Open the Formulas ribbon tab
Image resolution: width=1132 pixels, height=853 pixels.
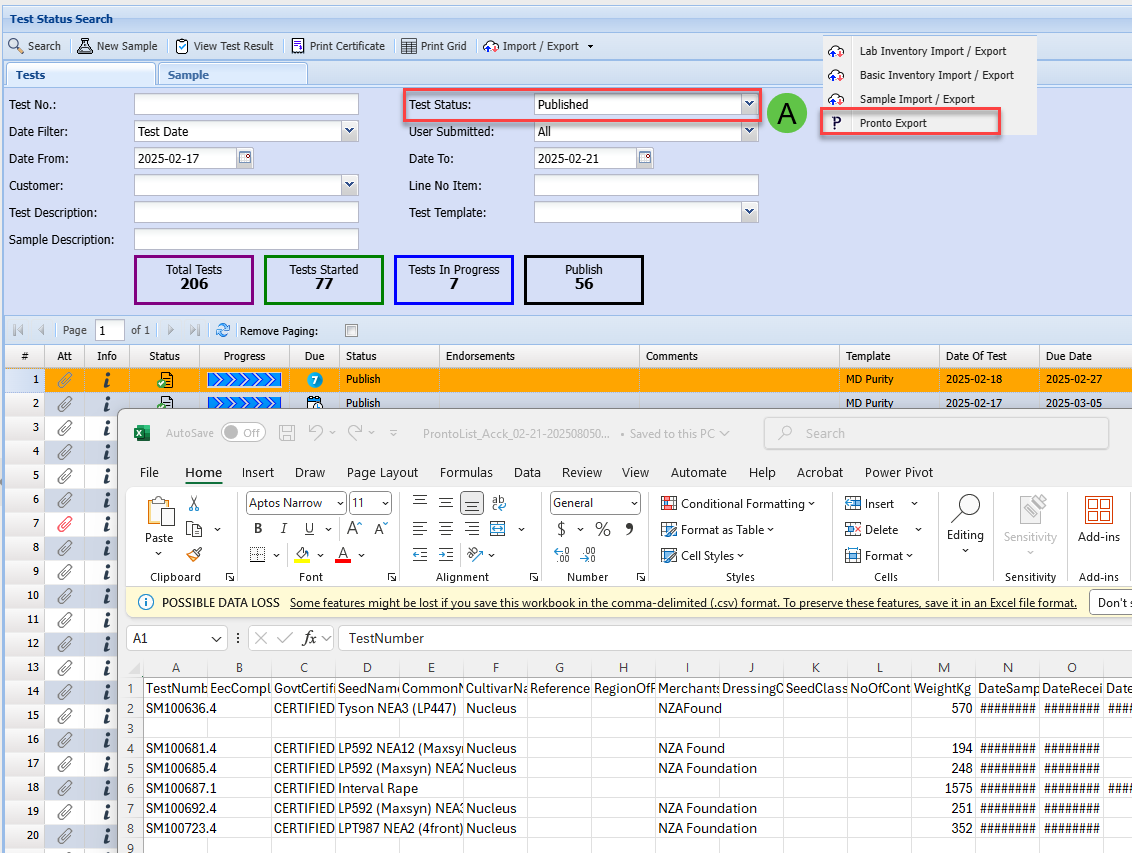pos(466,472)
